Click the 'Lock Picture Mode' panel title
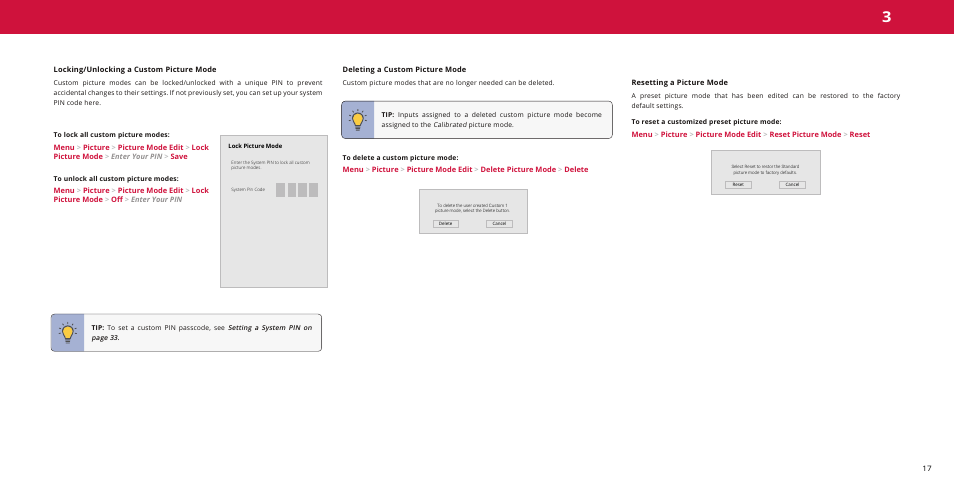954x488 pixels. point(255,146)
